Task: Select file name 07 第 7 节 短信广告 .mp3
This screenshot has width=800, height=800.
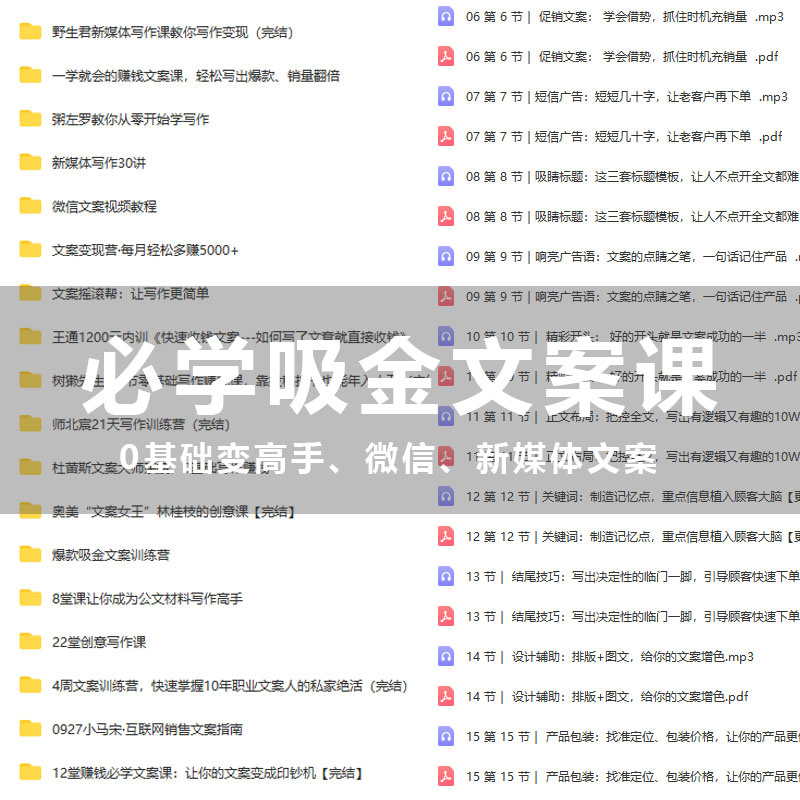Action: pyautogui.click(x=627, y=96)
